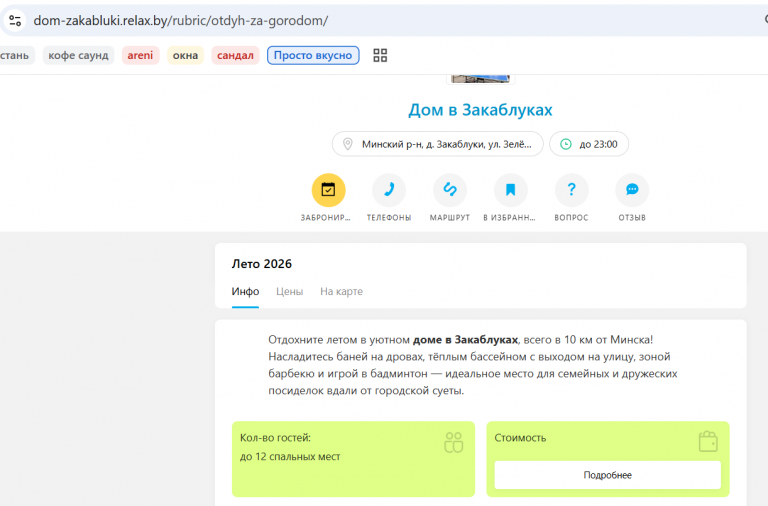Open the 'Дом в Закаблуках' title link
This screenshot has width=768, height=506.
click(480, 110)
